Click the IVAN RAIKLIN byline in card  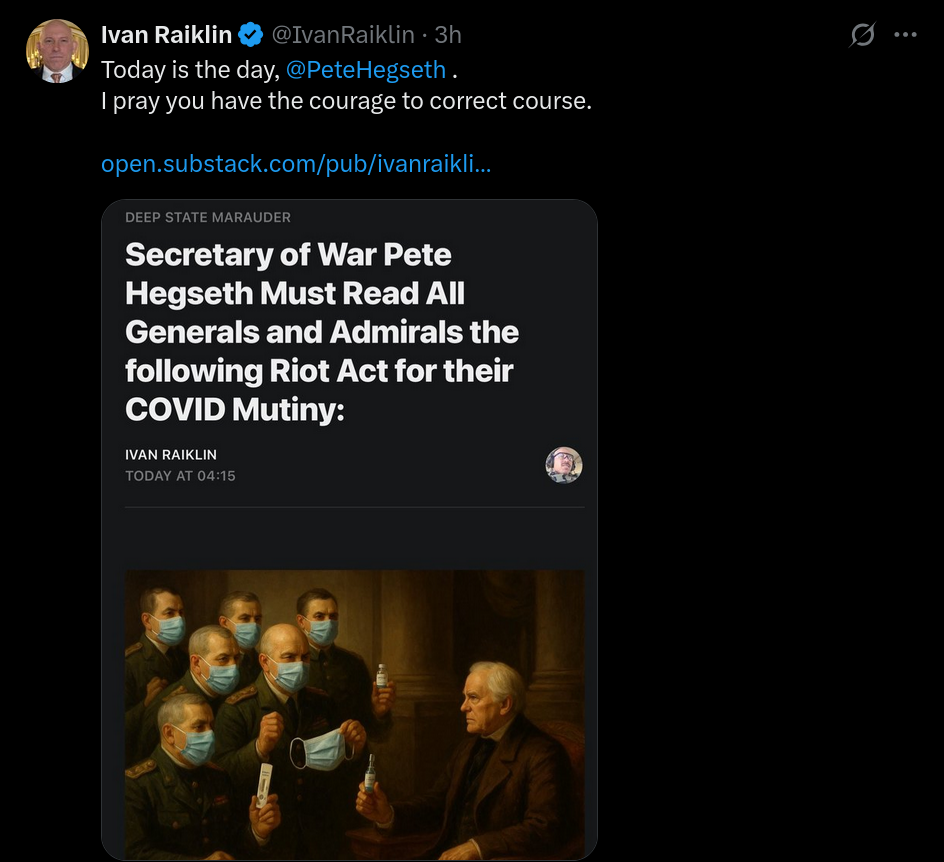[x=171, y=454]
